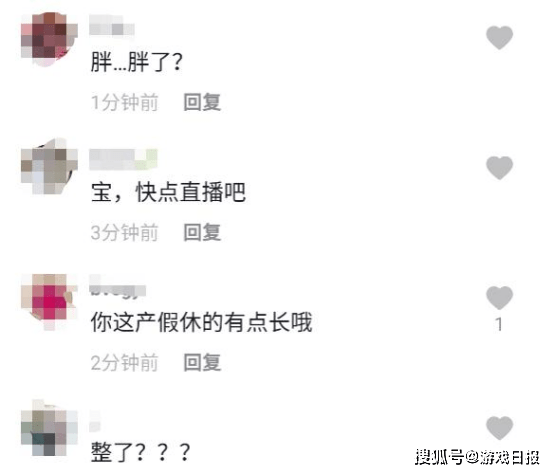554x474 pixels.
Task: Click 回复 under "宝,快点直播吧" comment
Action: click(202, 232)
